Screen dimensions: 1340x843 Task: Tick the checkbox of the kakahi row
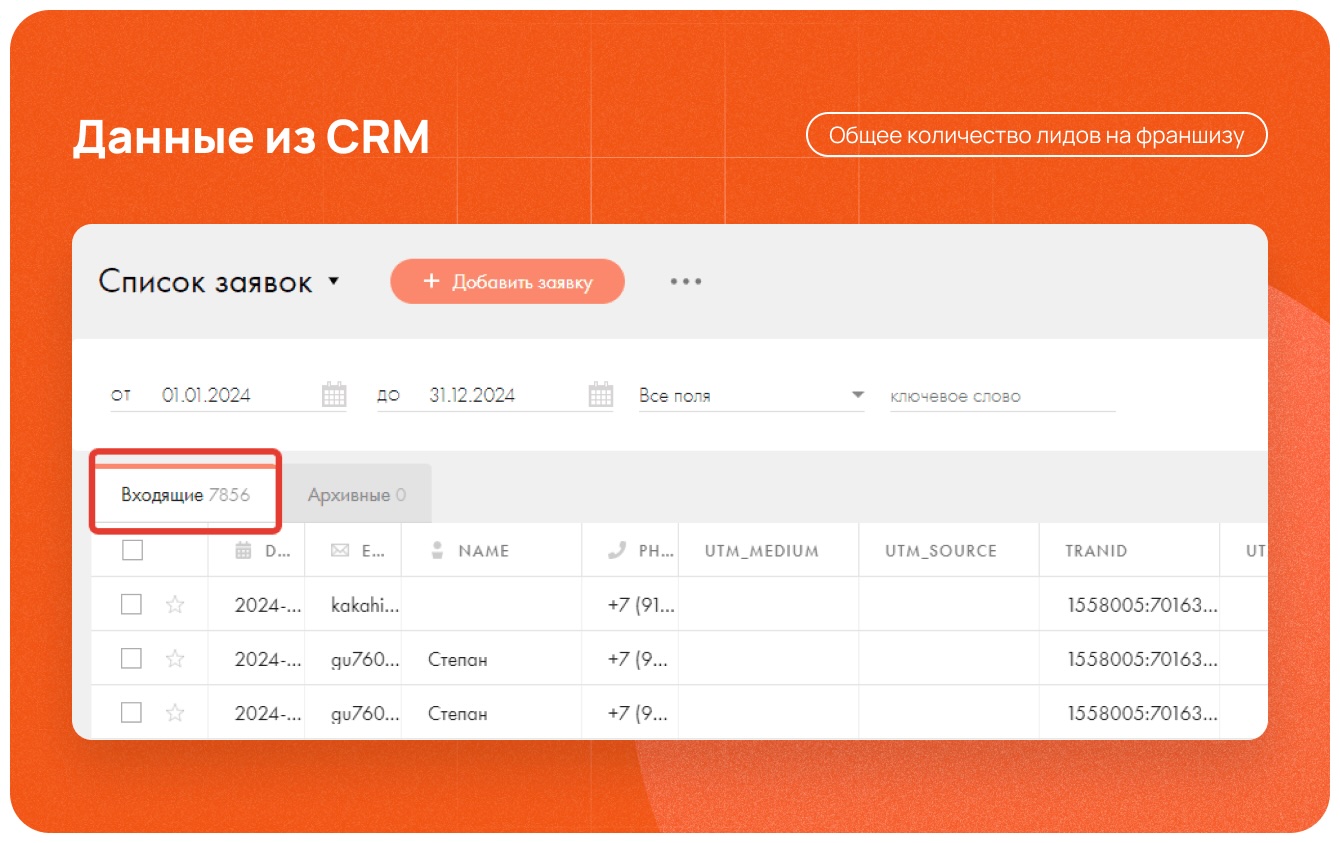coord(131,604)
